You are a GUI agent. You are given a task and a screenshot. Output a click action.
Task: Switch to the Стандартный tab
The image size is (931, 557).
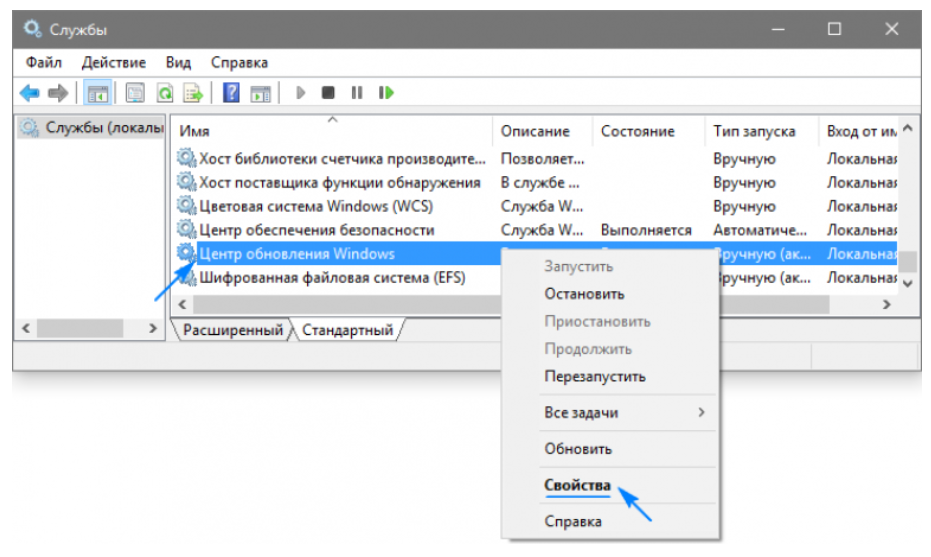[347, 330]
